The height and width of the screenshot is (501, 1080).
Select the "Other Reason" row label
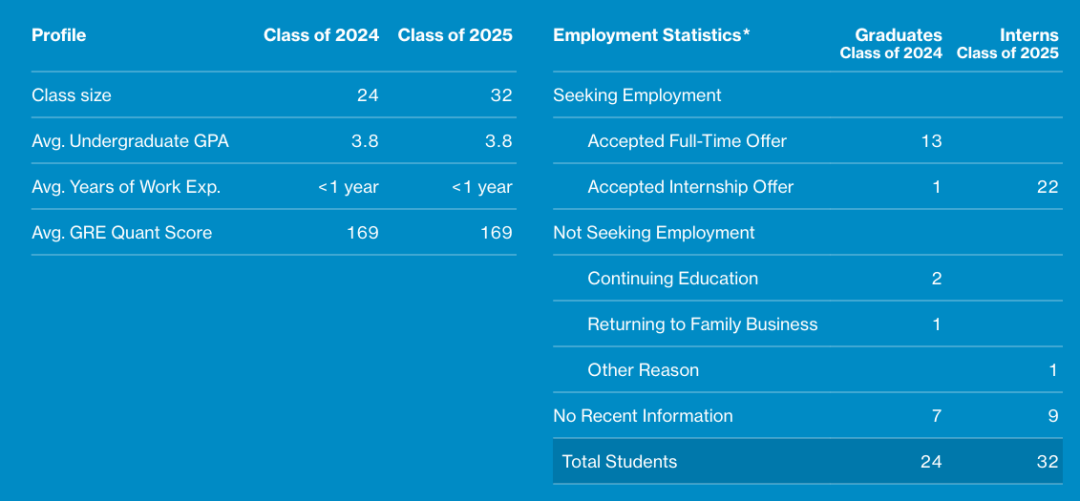(643, 370)
